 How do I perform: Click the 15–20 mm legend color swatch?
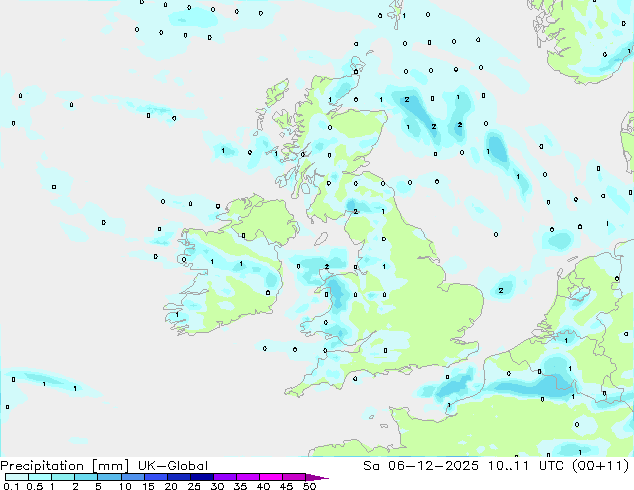pos(155,477)
